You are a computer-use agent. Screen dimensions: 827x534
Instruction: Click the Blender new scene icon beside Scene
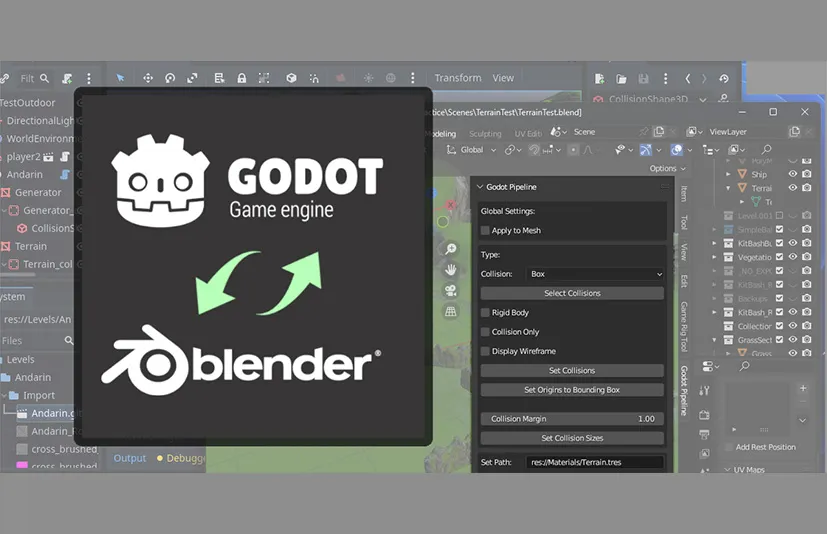coord(659,131)
